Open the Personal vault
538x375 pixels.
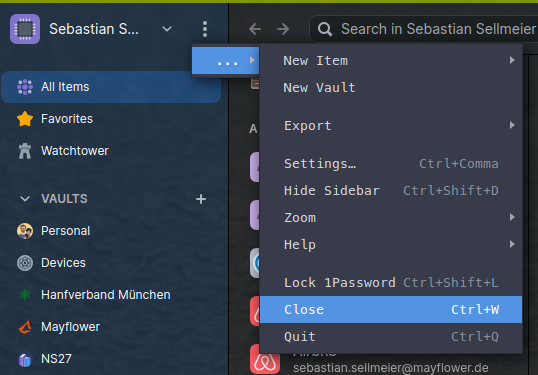[111, 231]
